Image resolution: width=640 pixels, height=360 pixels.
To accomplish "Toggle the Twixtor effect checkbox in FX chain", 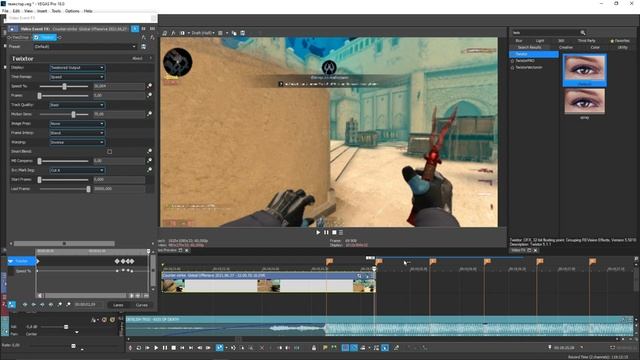I will [x=36, y=38].
